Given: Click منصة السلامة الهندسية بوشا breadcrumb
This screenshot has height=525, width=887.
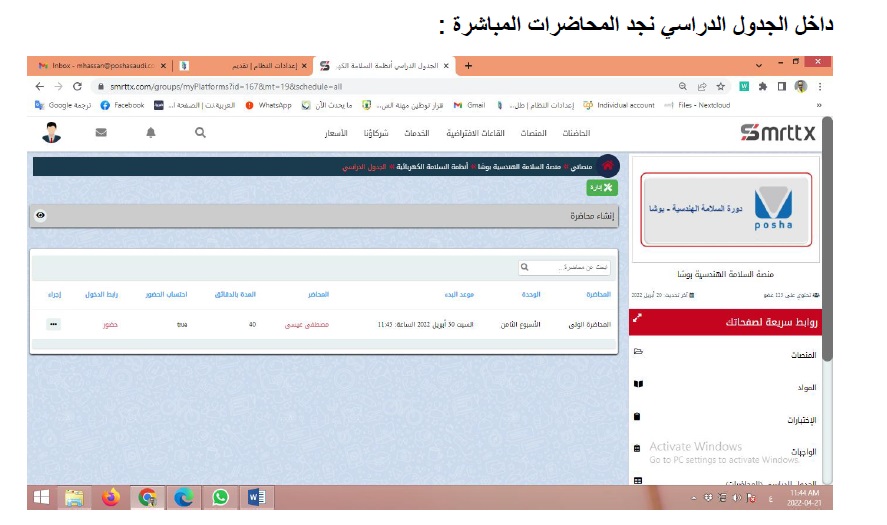Looking at the screenshot, I should point(519,167).
